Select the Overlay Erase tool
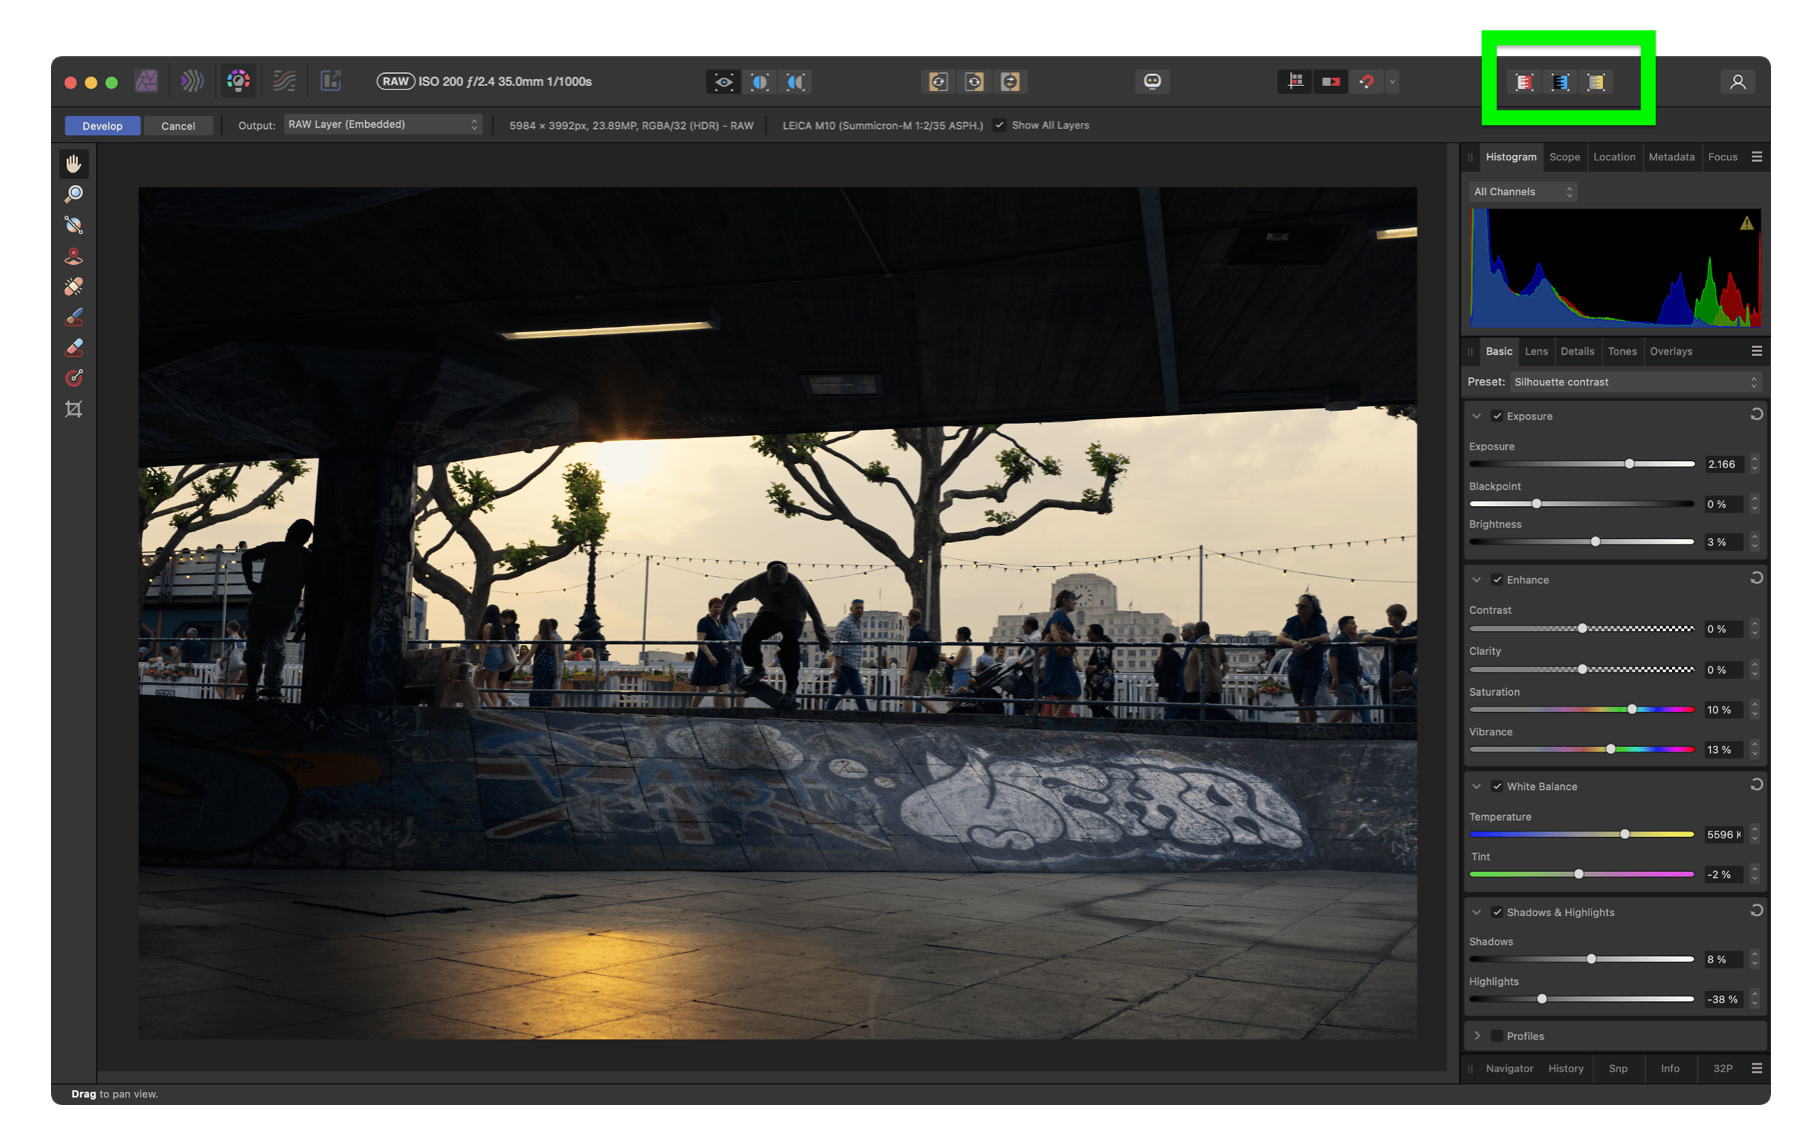 click(x=74, y=348)
